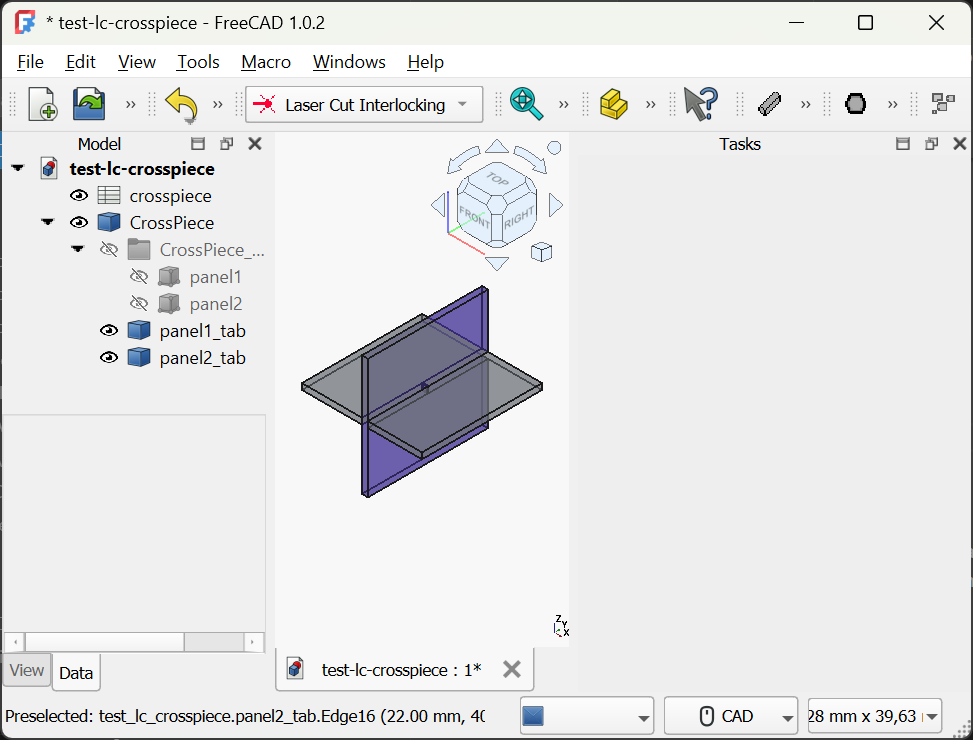Expand overflow chevron after the hexagon icon
Screen dimensions: 973x740
(892, 104)
